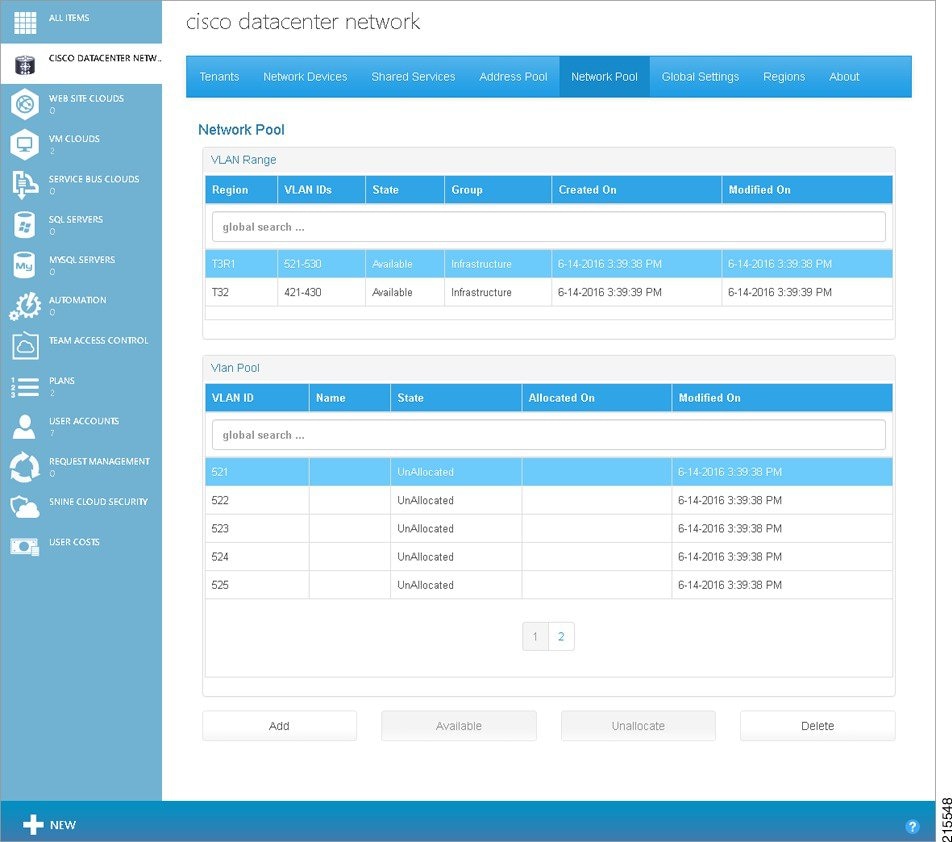
Task: Select the Network Pool tab
Action: click(x=605, y=77)
